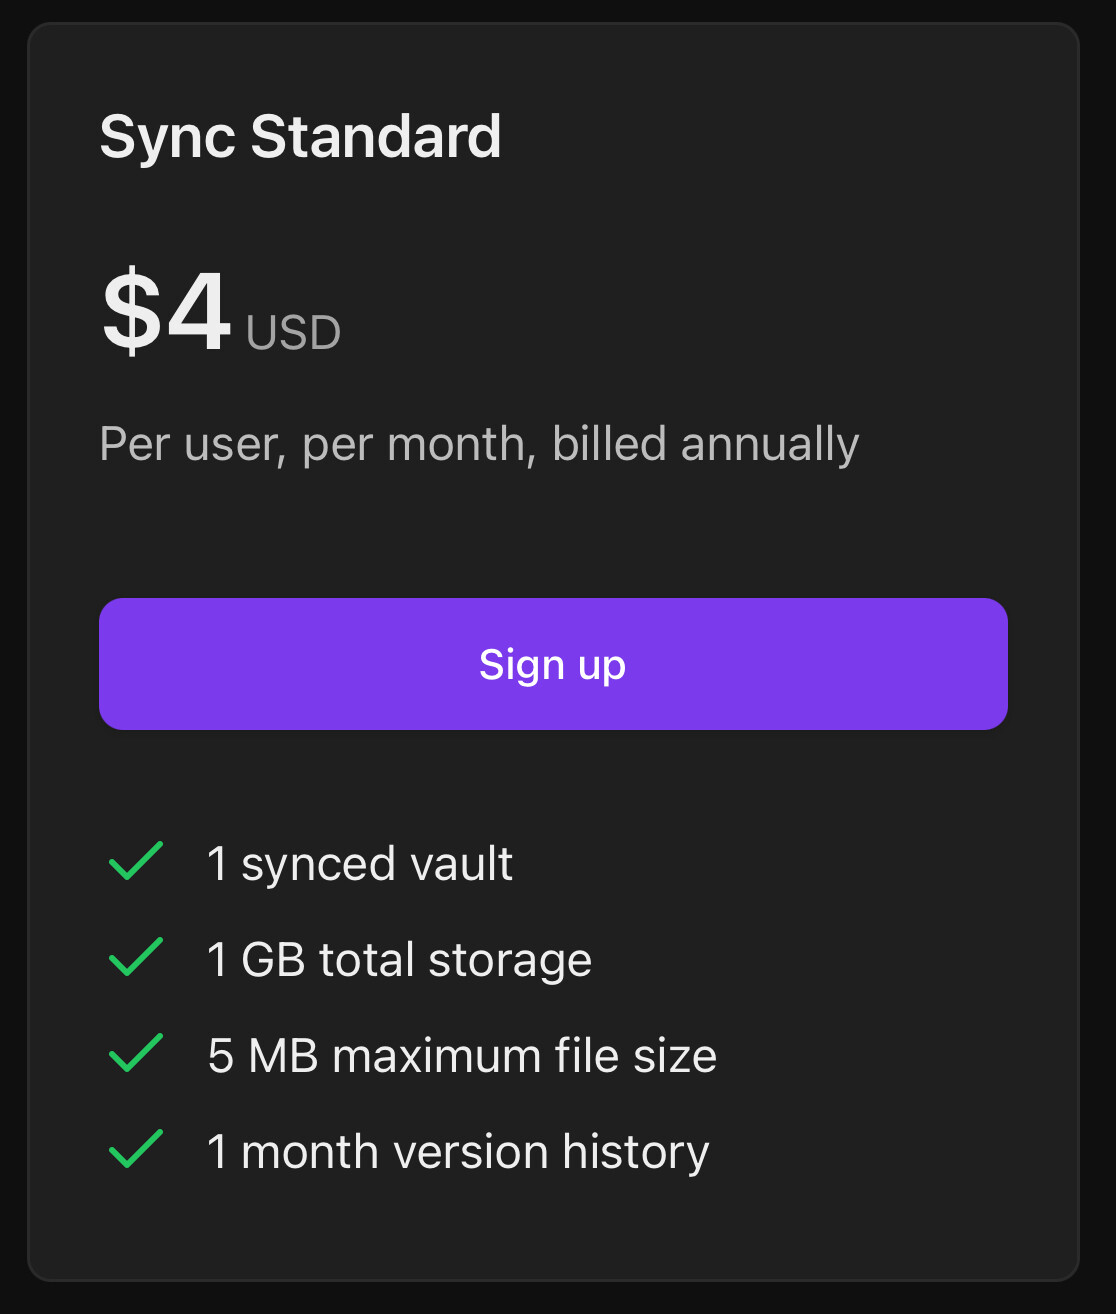Click the "1 GB" storage amount

[256, 960]
